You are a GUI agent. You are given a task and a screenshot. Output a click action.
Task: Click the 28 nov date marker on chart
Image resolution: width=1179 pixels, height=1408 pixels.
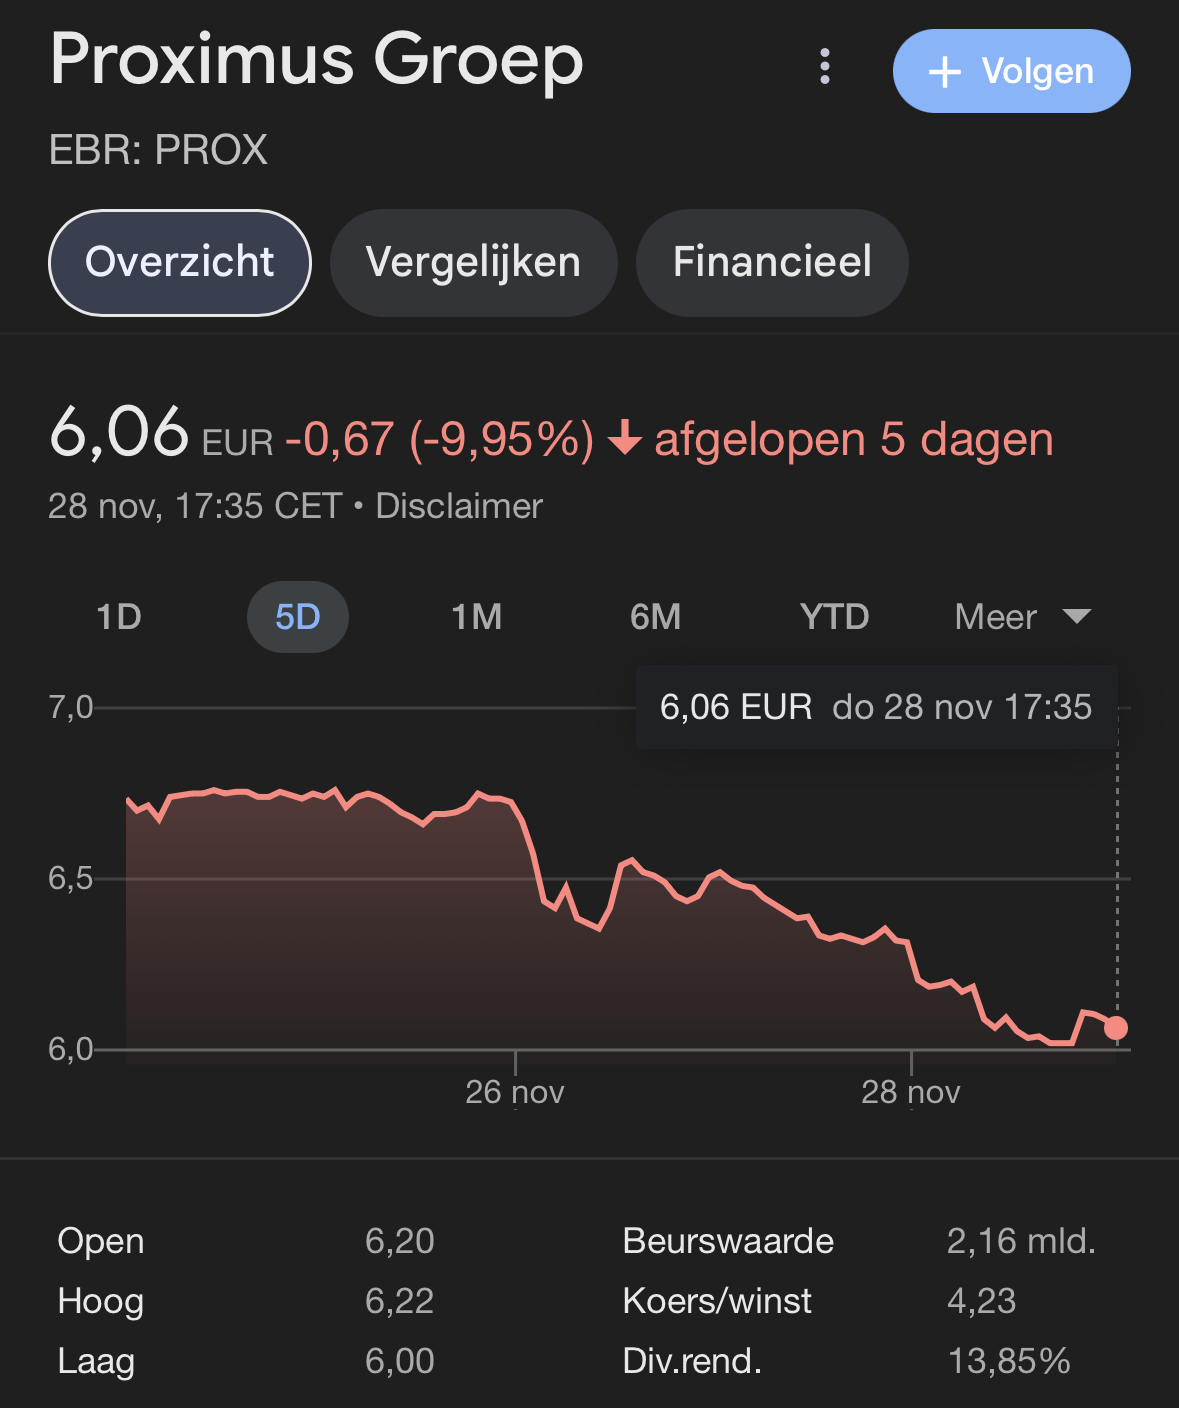[910, 1092]
